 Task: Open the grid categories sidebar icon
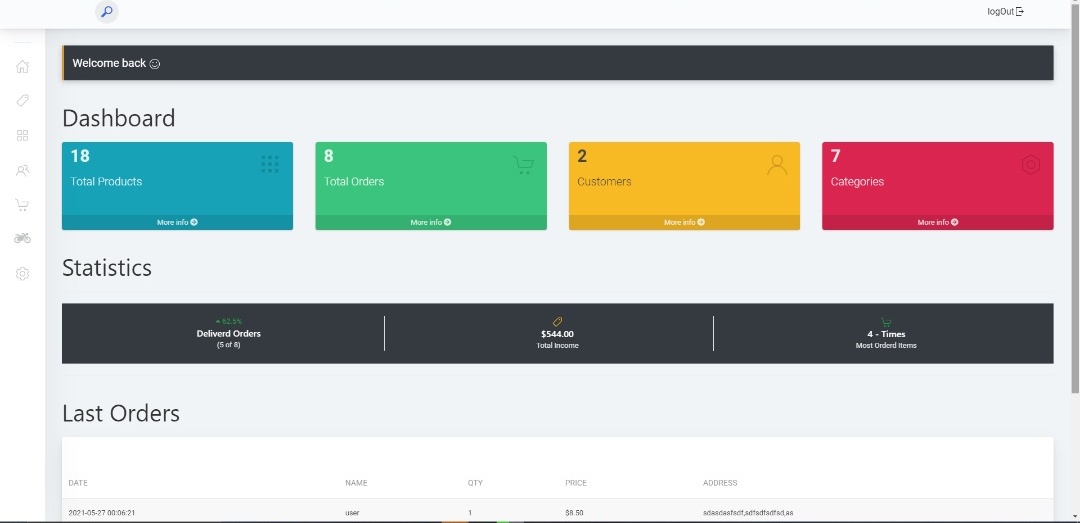tap(22, 135)
